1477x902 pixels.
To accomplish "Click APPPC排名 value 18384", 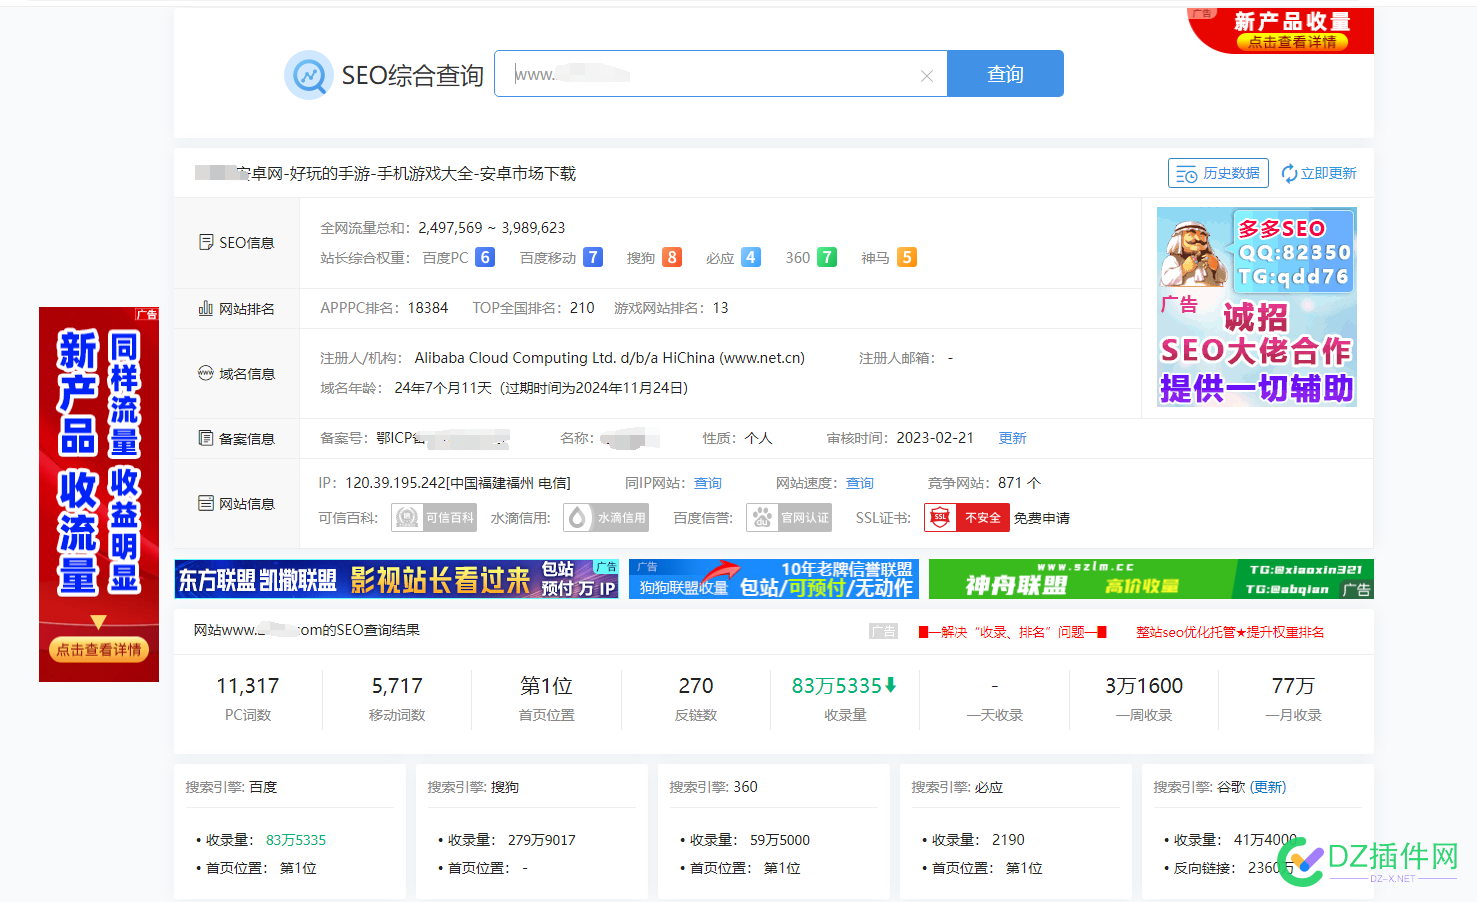I will click(x=428, y=308).
